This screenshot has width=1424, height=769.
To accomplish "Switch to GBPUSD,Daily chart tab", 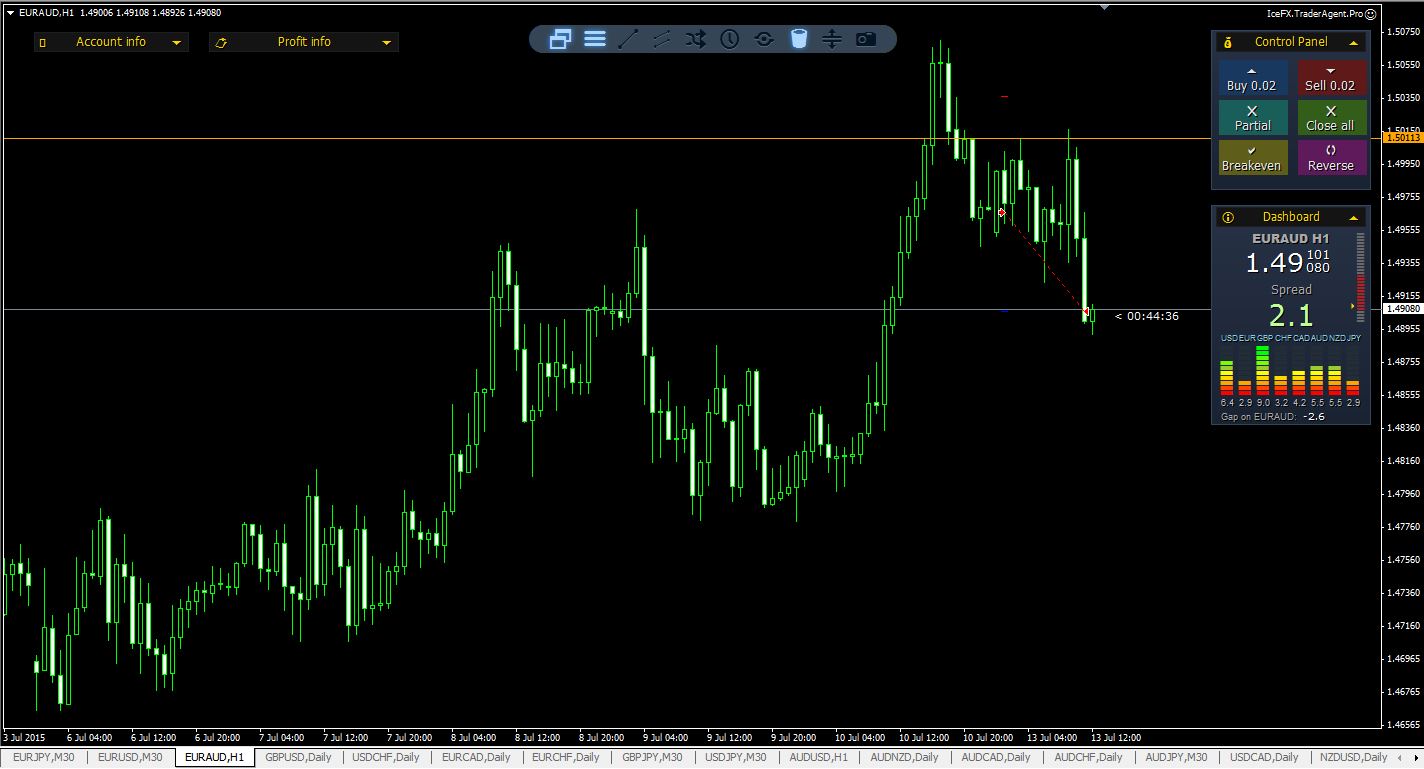I will (x=298, y=757).
